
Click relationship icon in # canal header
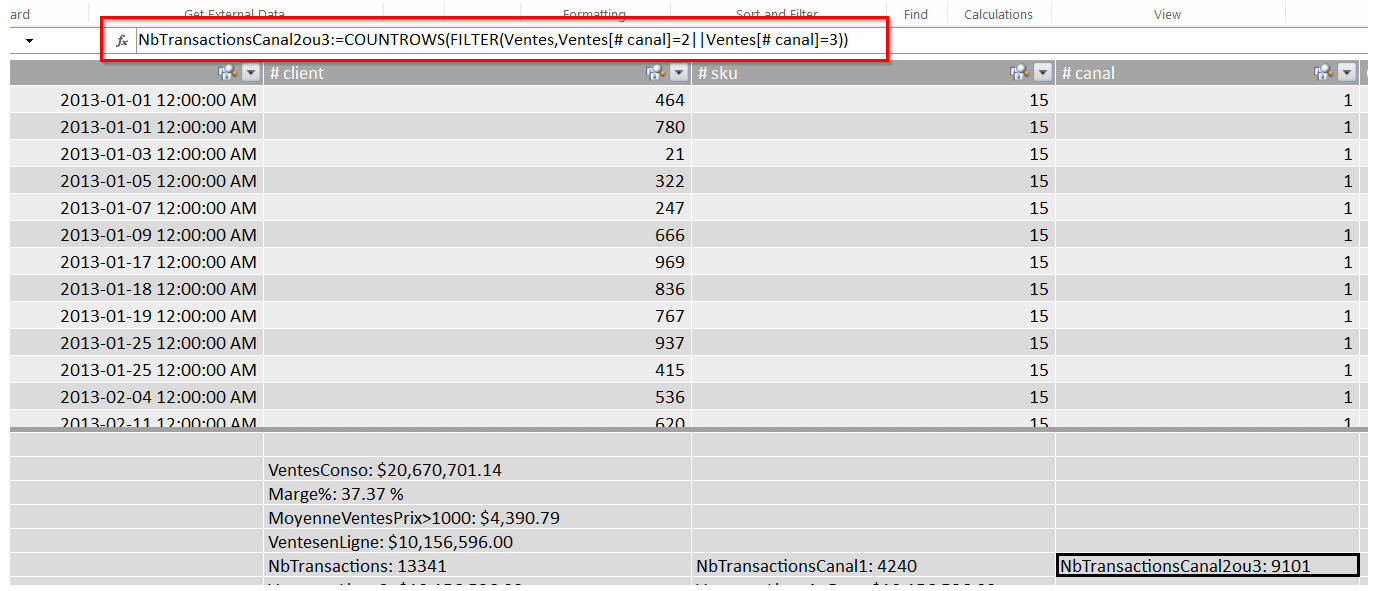point(1323,73)
